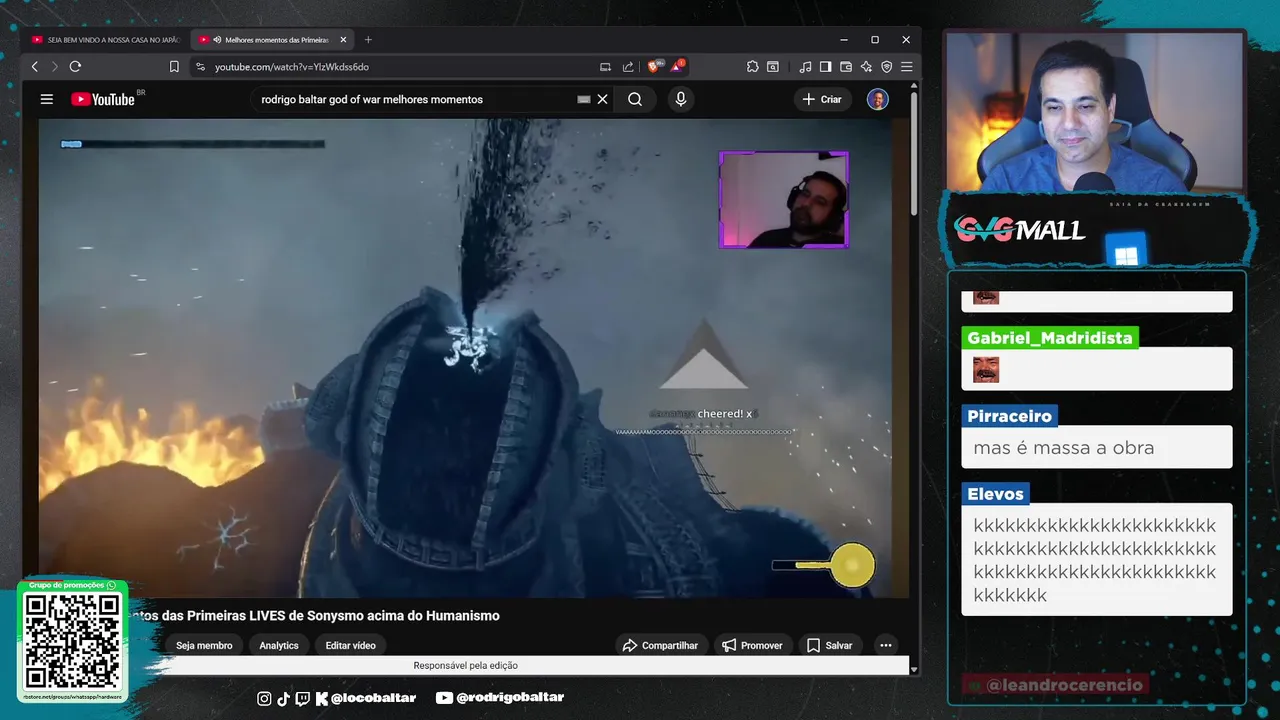Image resolution: width=1280 pixels, height=720 pixels.
Task: Share this page from the address bar
Action: [x=628, y=67]
